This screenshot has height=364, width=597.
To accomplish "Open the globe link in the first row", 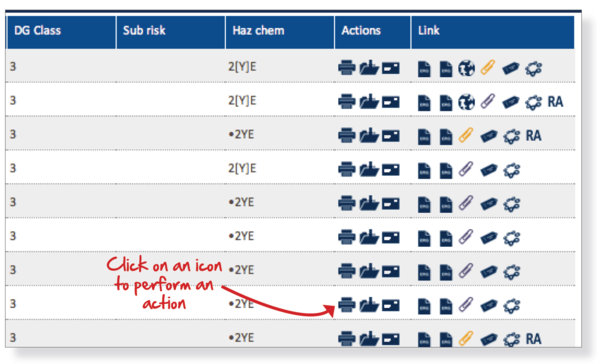I will (466, 69).
